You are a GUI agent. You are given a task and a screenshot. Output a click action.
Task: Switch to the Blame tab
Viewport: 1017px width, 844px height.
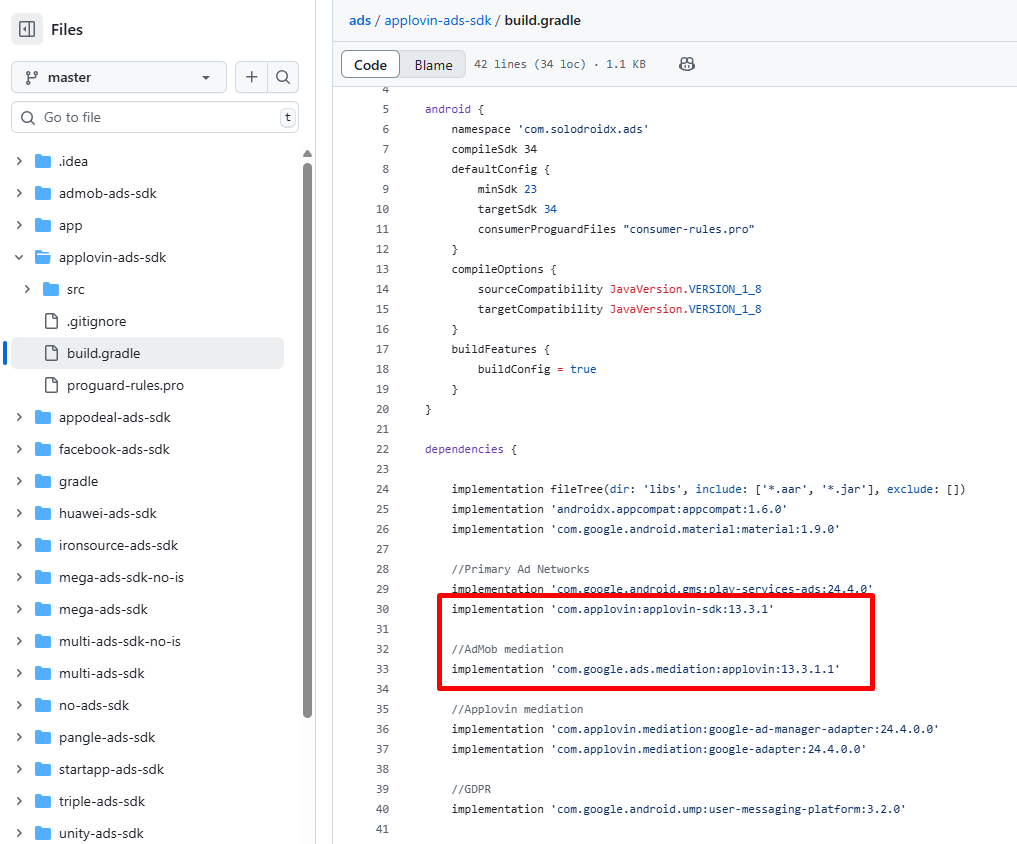(x=433, y=64)
